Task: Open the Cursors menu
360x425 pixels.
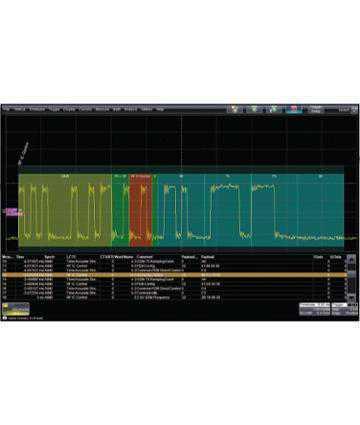Action: pyautogui.click(x=85, y=109)
